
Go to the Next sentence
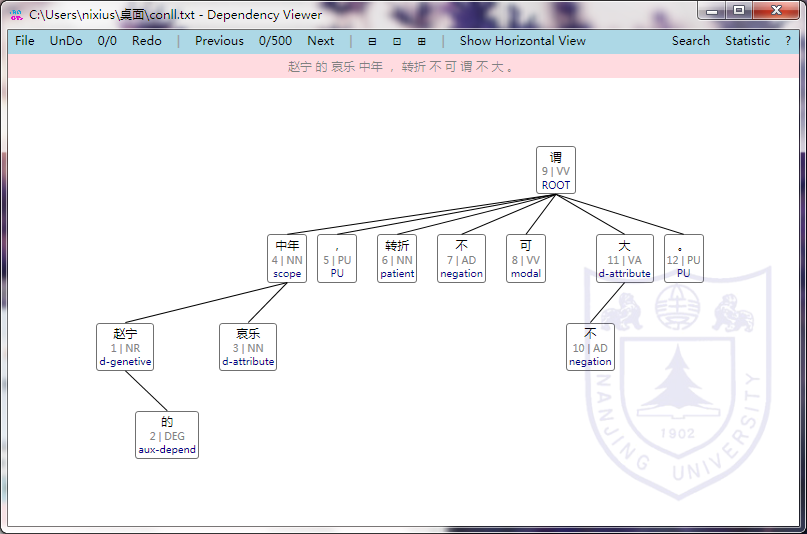click(320, 41)
